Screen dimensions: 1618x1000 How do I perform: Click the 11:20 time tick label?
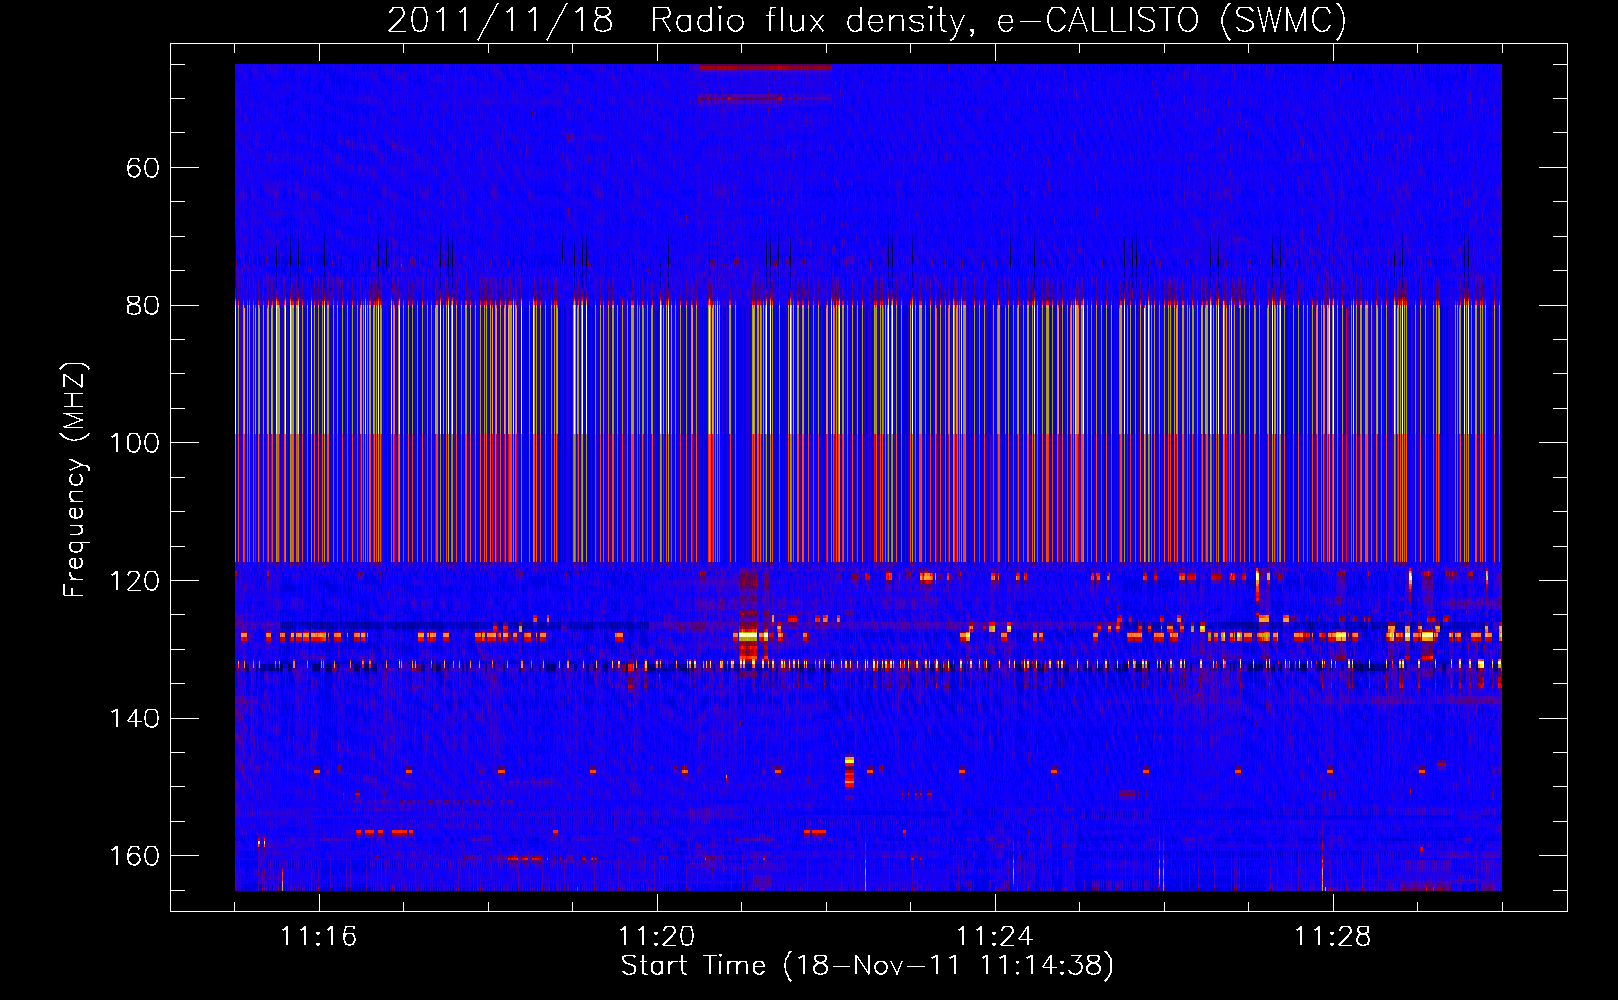(657, 937)
